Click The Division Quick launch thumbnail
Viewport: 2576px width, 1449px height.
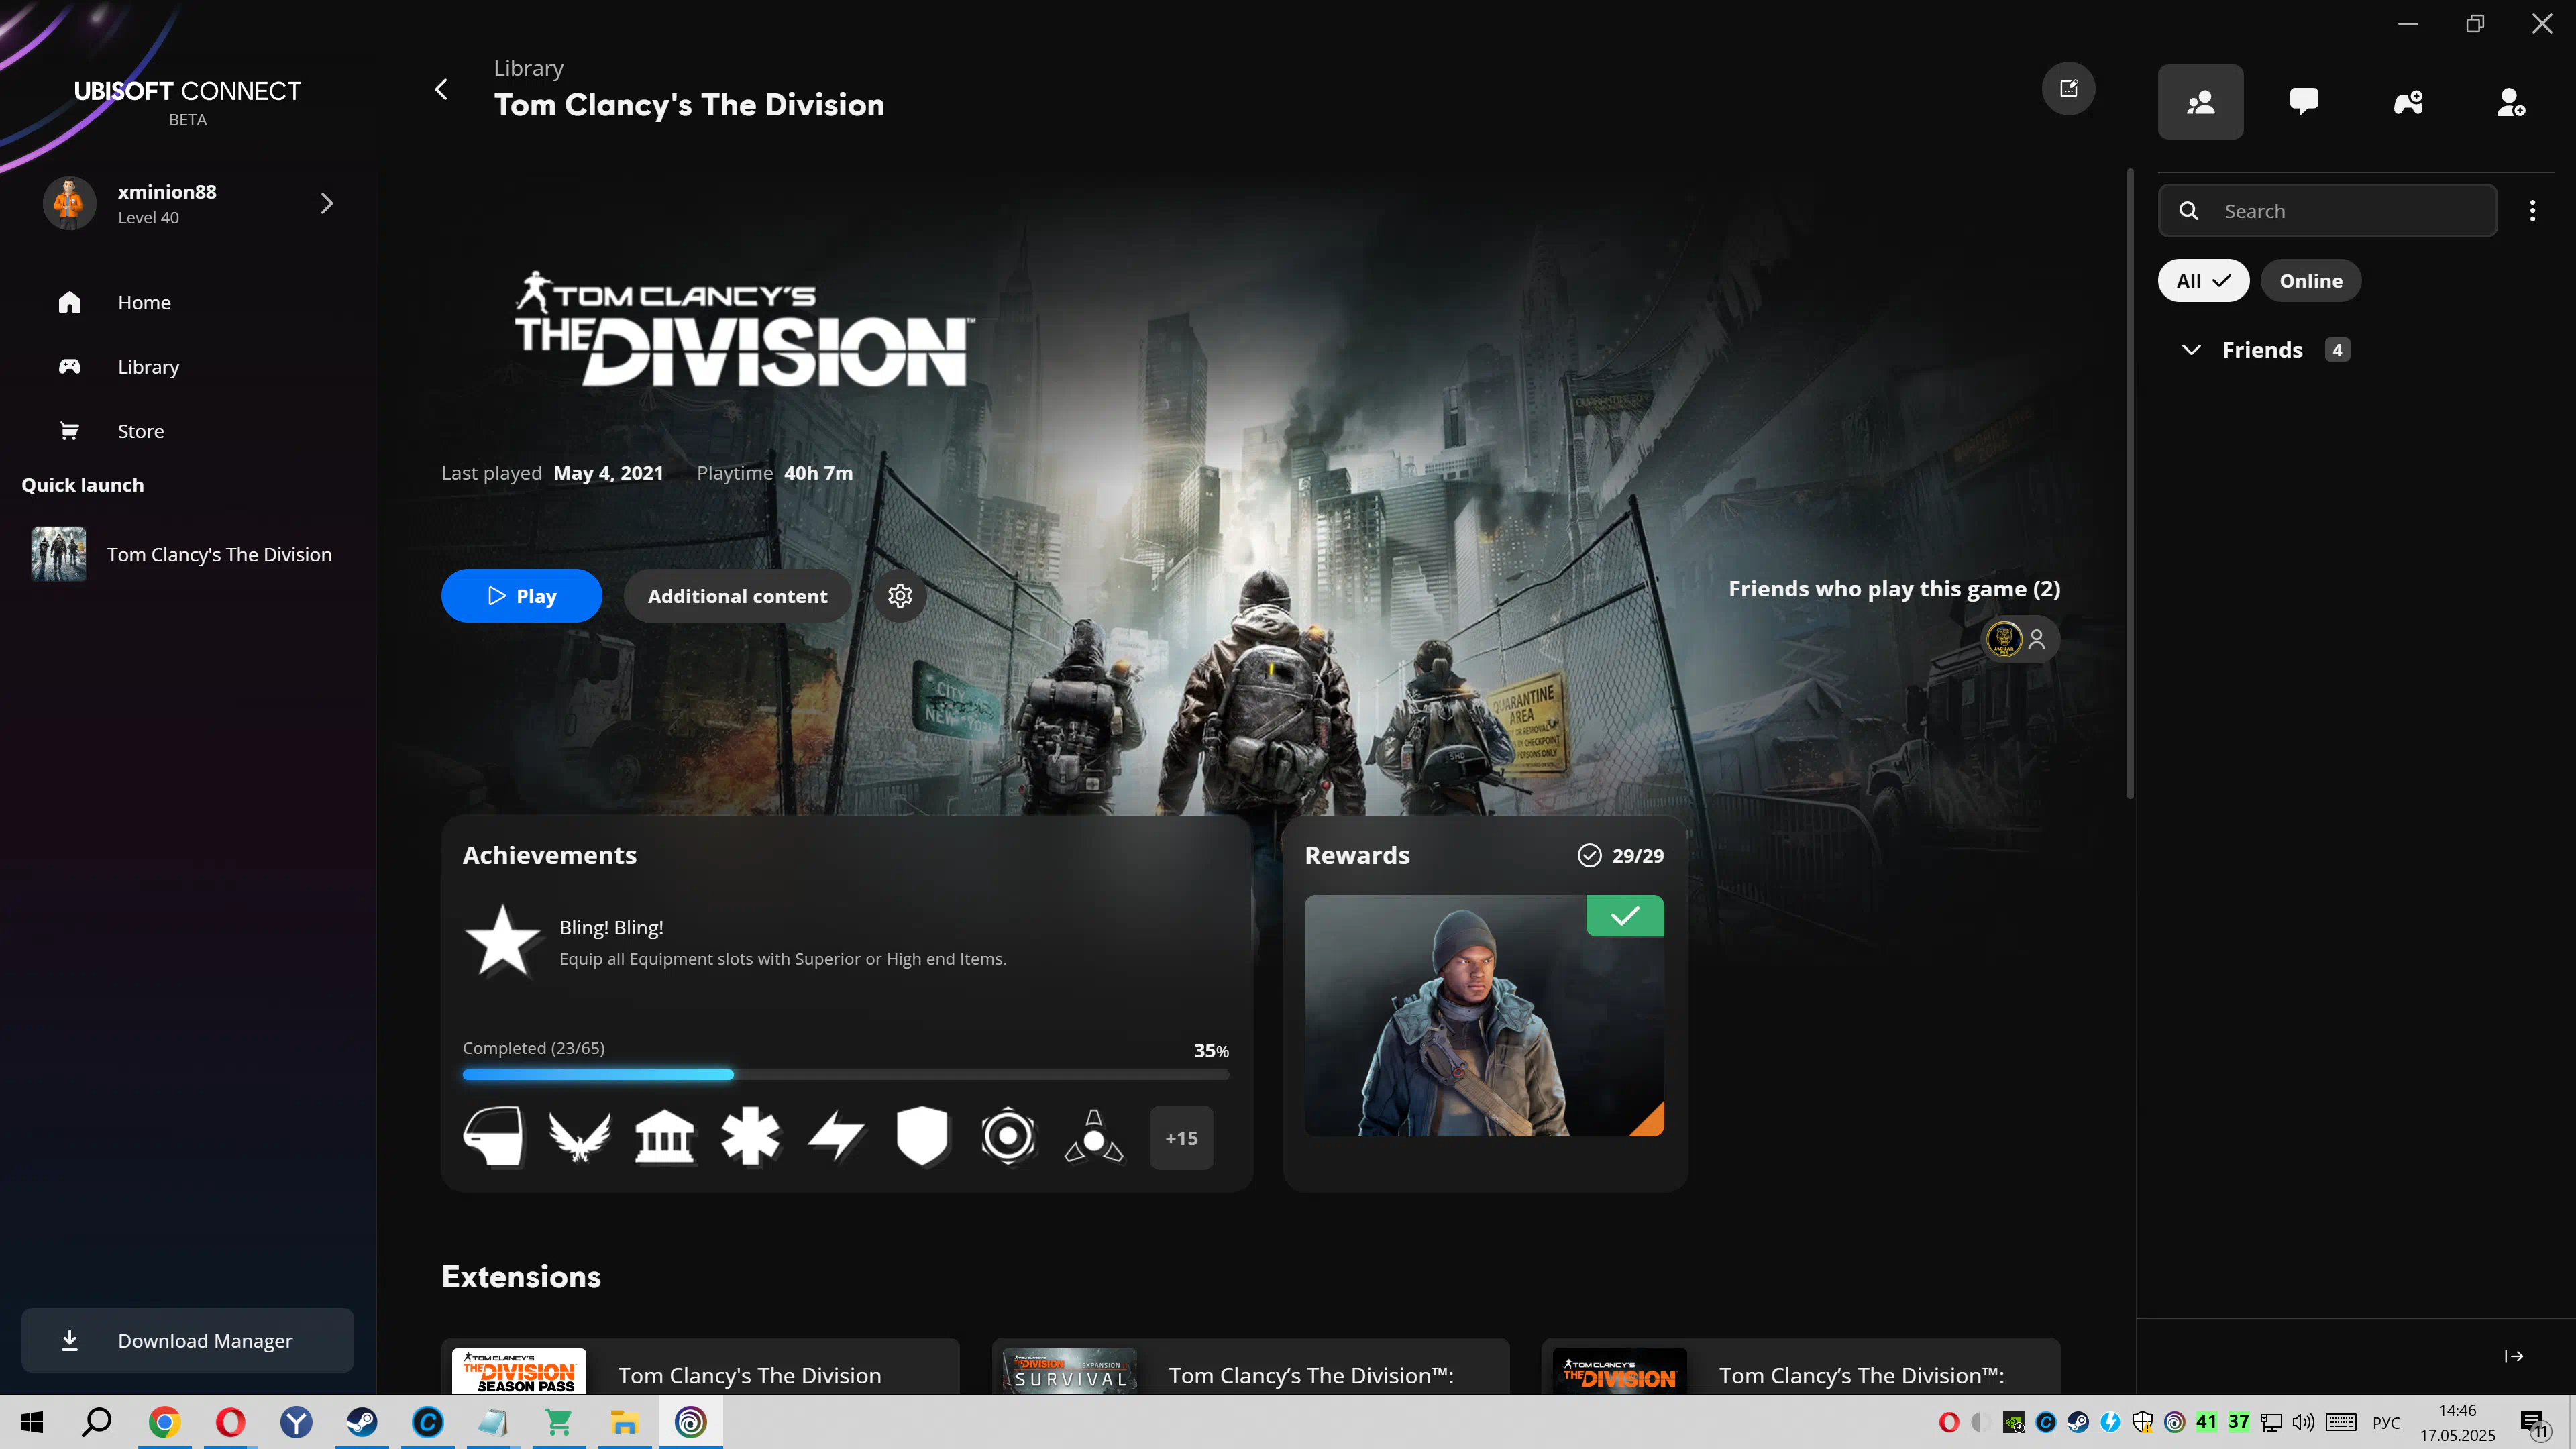[59, 554]
